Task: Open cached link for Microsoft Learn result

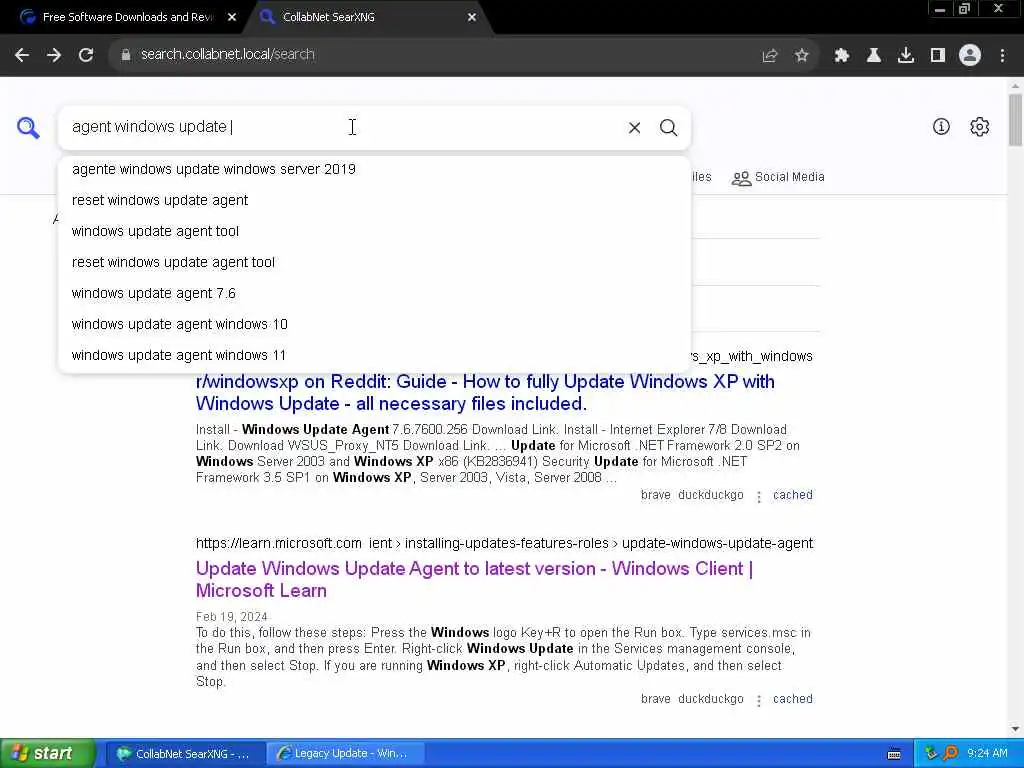Action: point(793,699)
